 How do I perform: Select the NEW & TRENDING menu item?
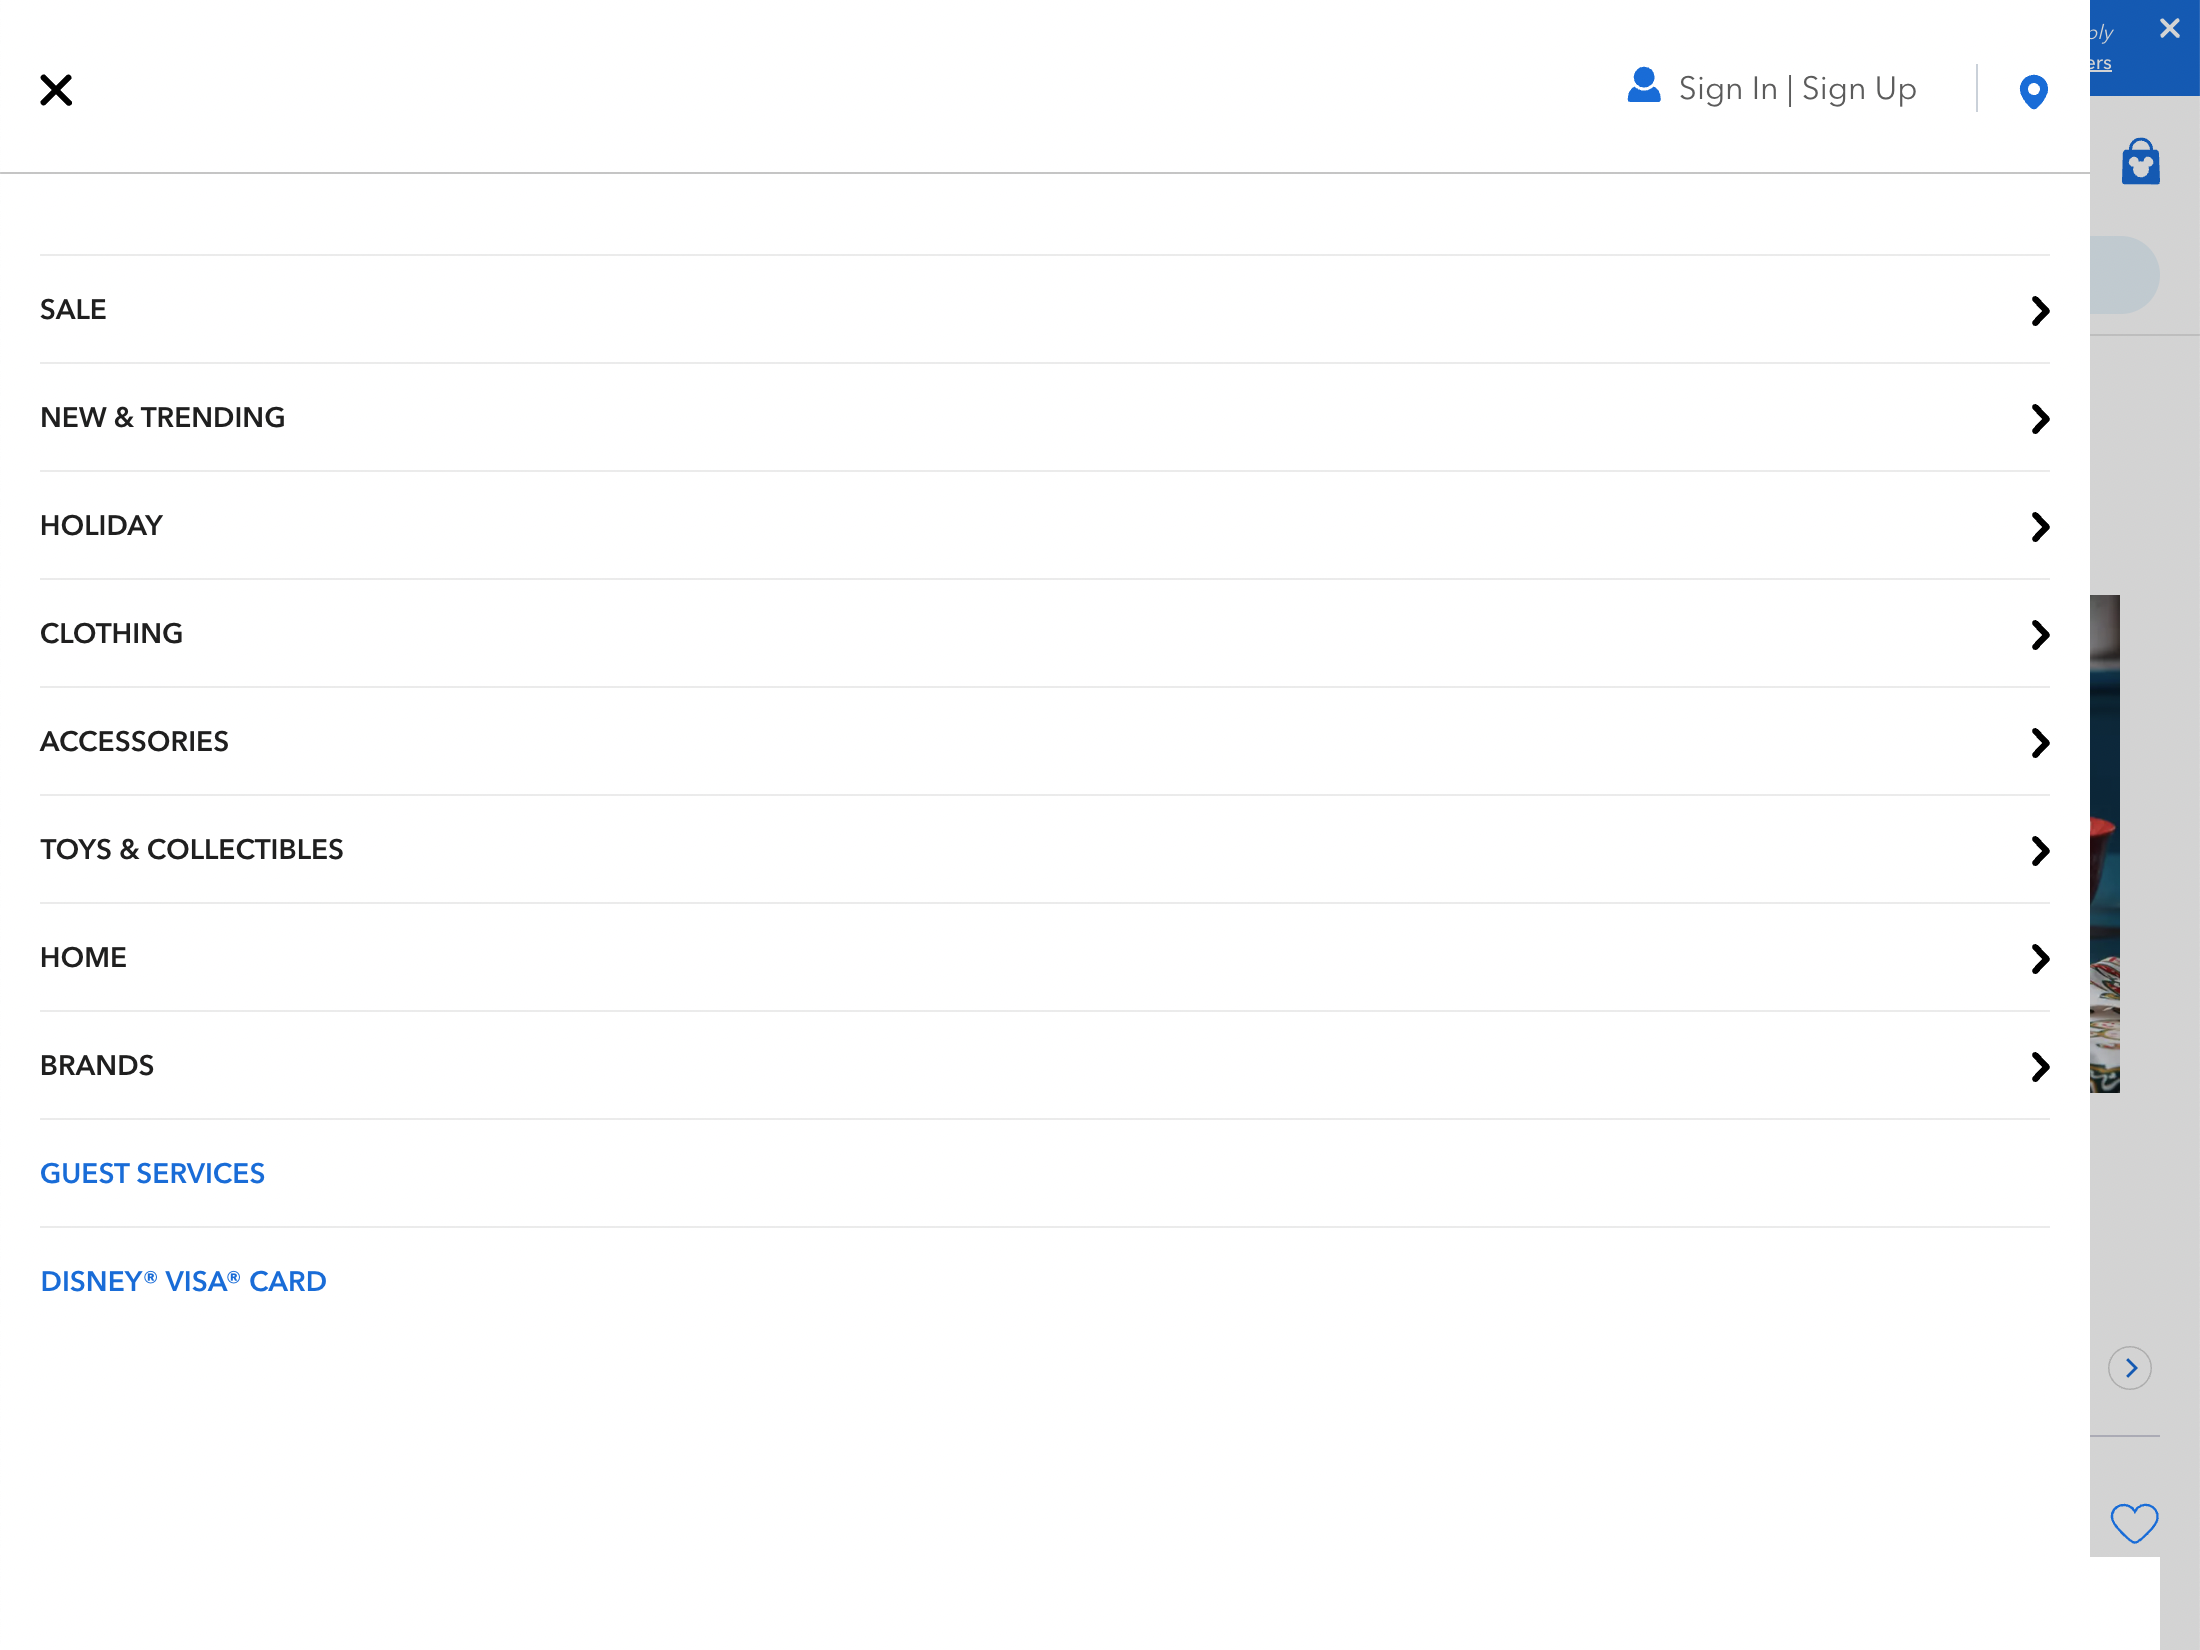[x=162, y=417]
